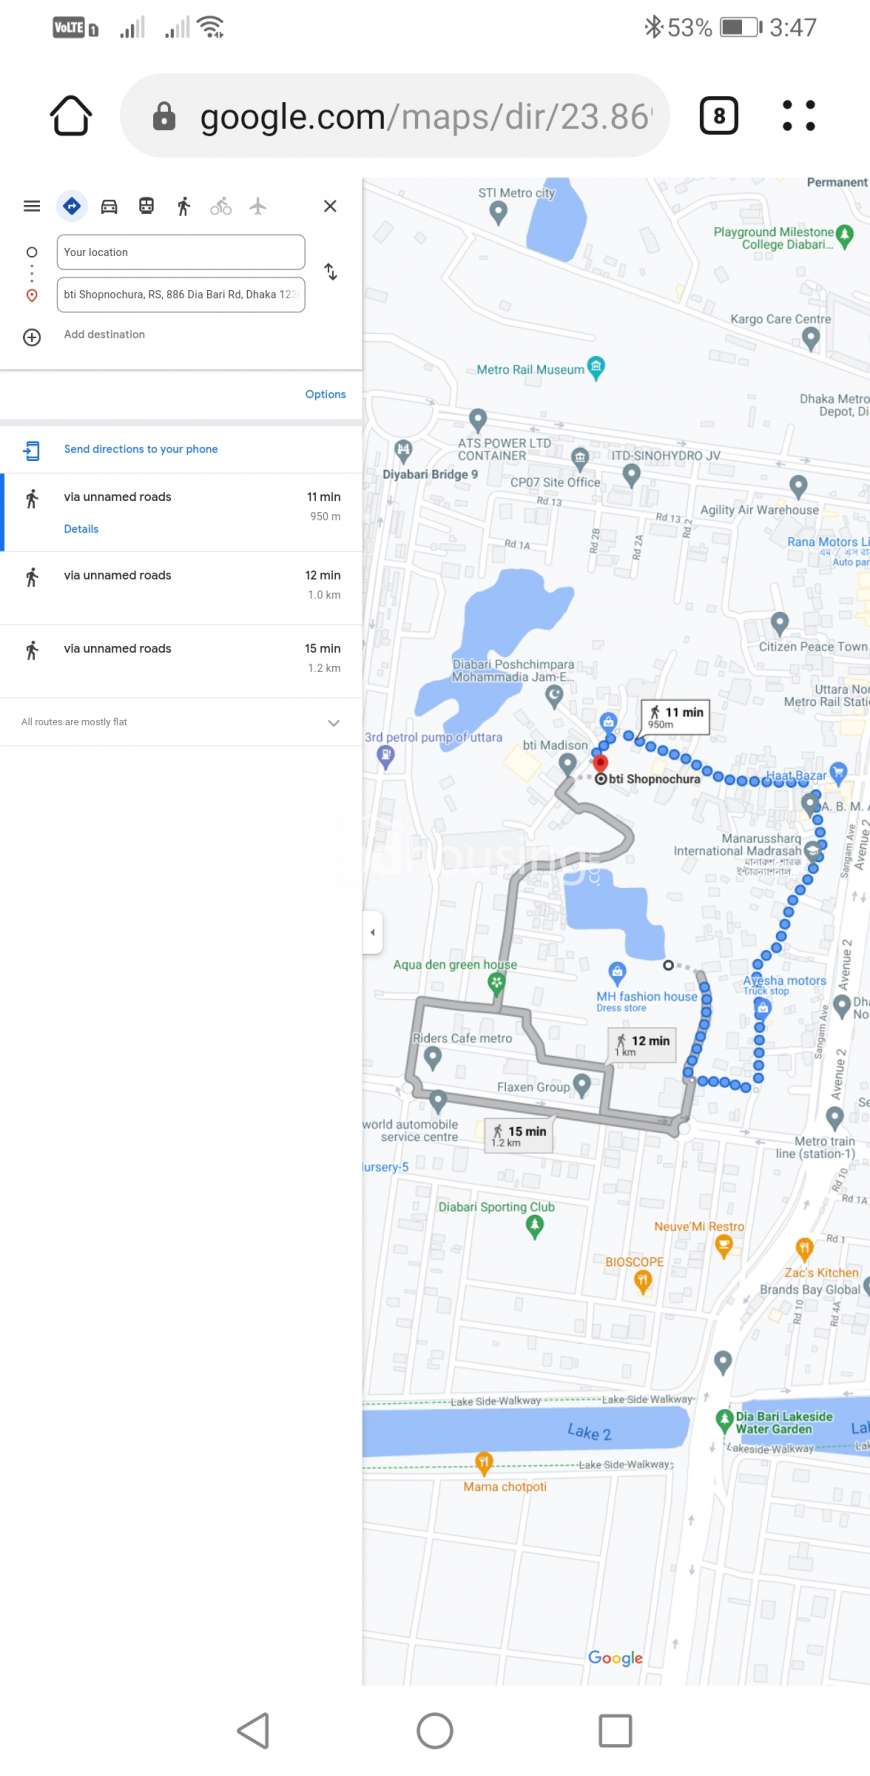
Task: Click Add destination plus icon
Action: coord(32,337)
